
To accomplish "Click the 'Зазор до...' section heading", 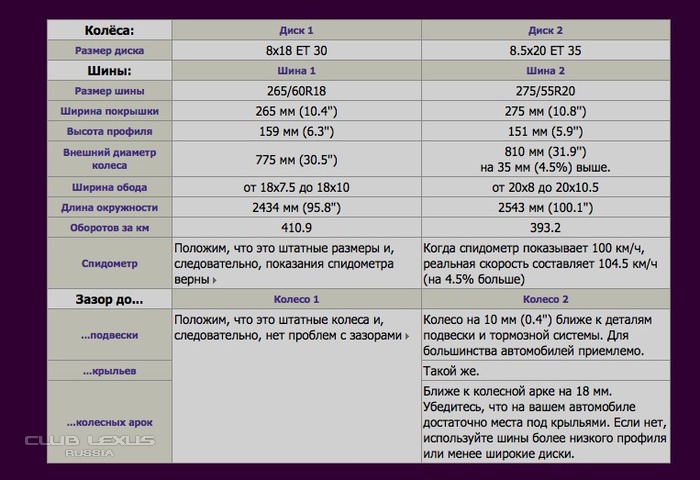I will pos(109,299).
